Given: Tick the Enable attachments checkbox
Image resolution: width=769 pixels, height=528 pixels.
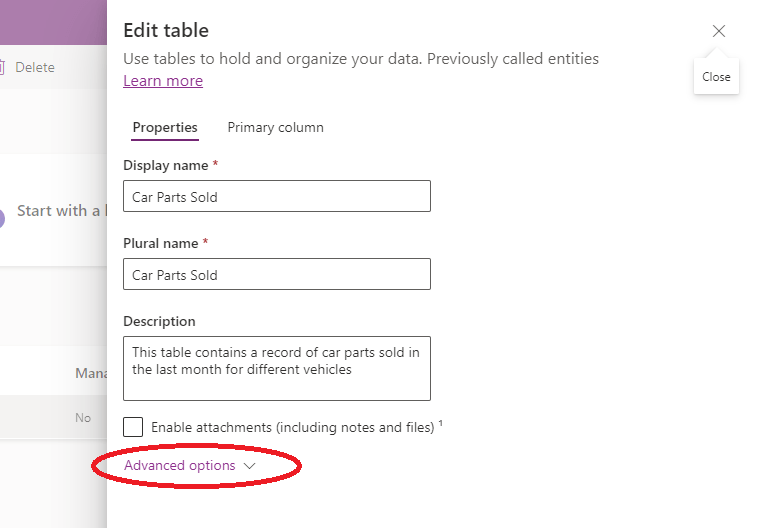Looking at the screenshot, I should (133, 427).
